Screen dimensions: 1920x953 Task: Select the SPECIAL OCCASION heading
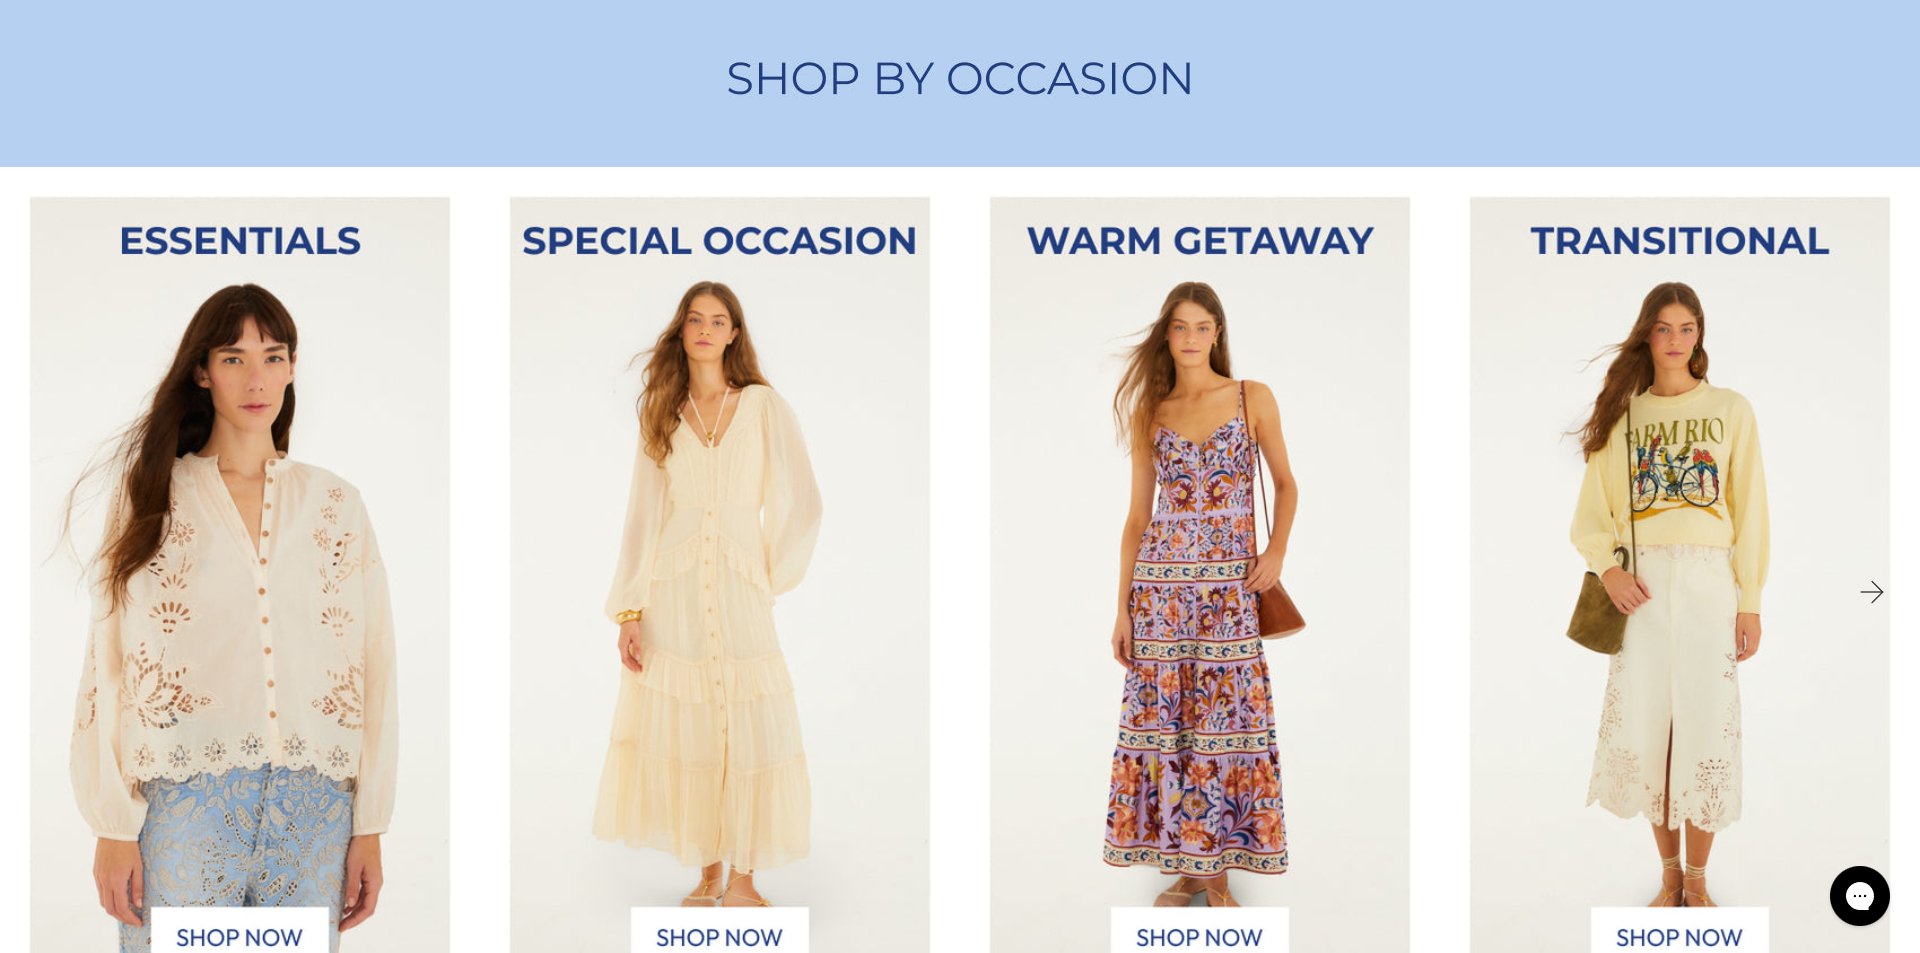tap(720, 241)
